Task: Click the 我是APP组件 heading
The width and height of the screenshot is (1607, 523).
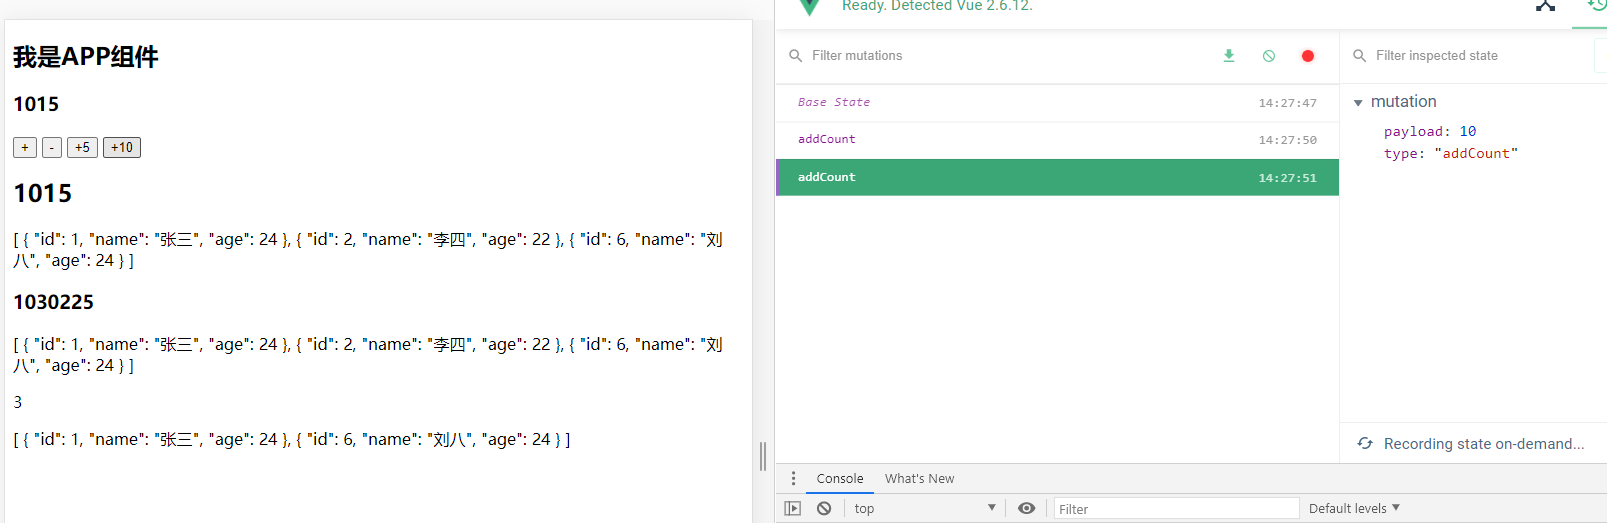Action: 86,57
